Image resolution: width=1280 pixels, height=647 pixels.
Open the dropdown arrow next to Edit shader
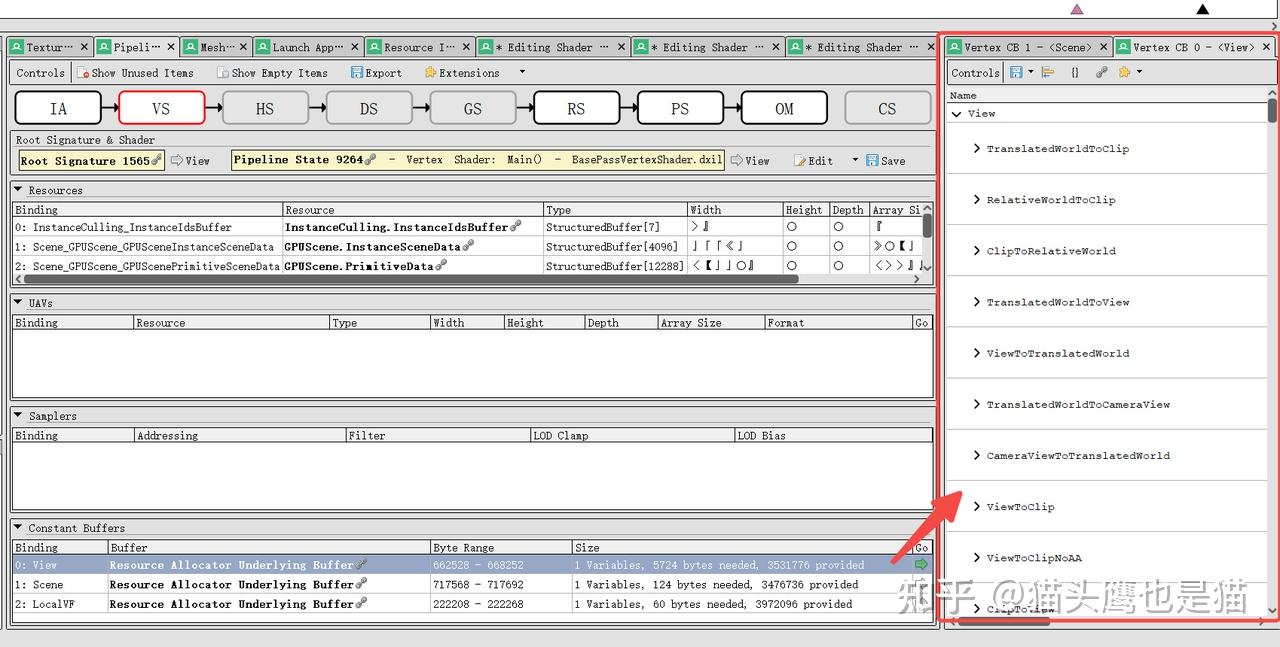(x=855, y=160)
